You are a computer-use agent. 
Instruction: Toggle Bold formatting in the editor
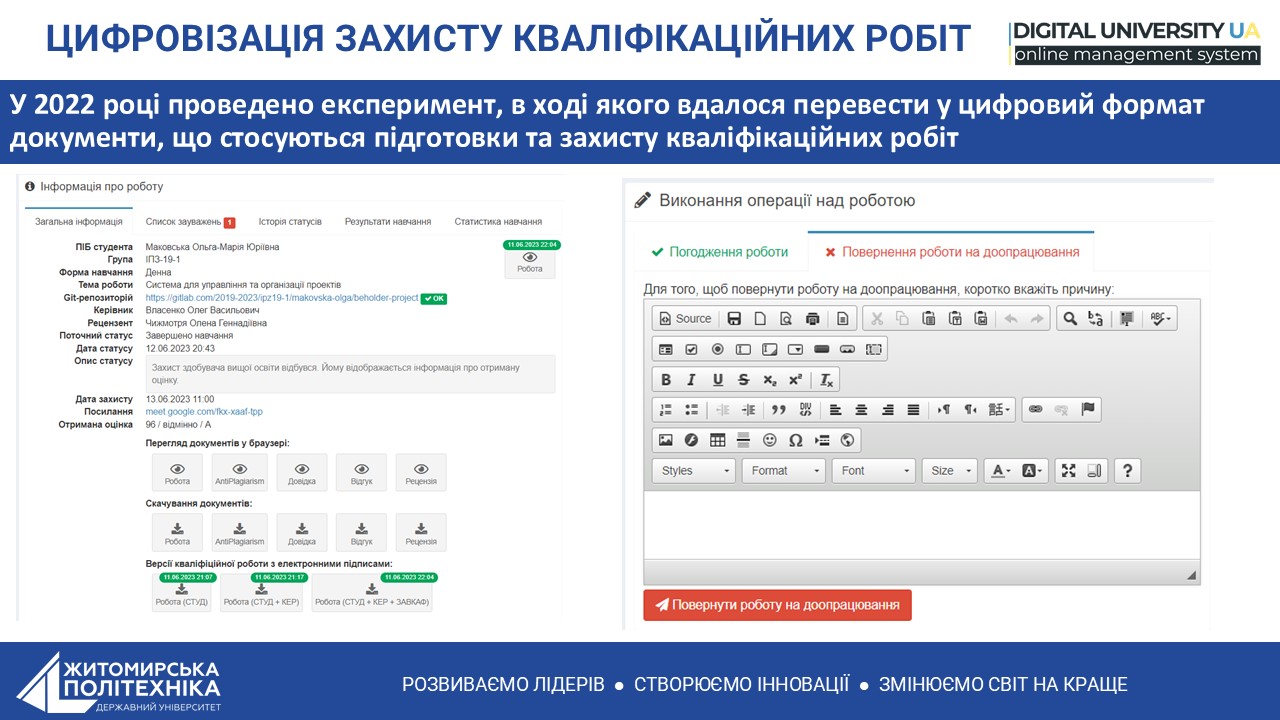[x=666, y=380]
